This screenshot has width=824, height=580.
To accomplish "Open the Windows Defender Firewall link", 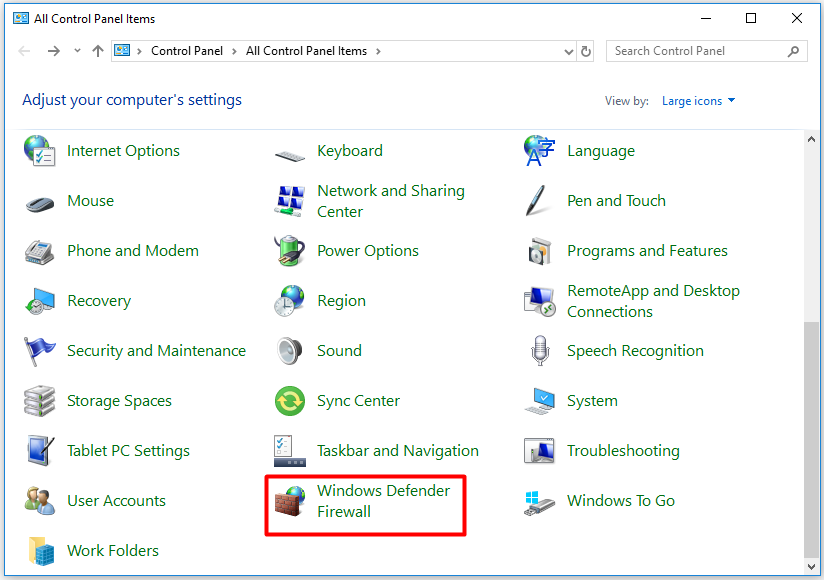I will click(x=384, y=501).
